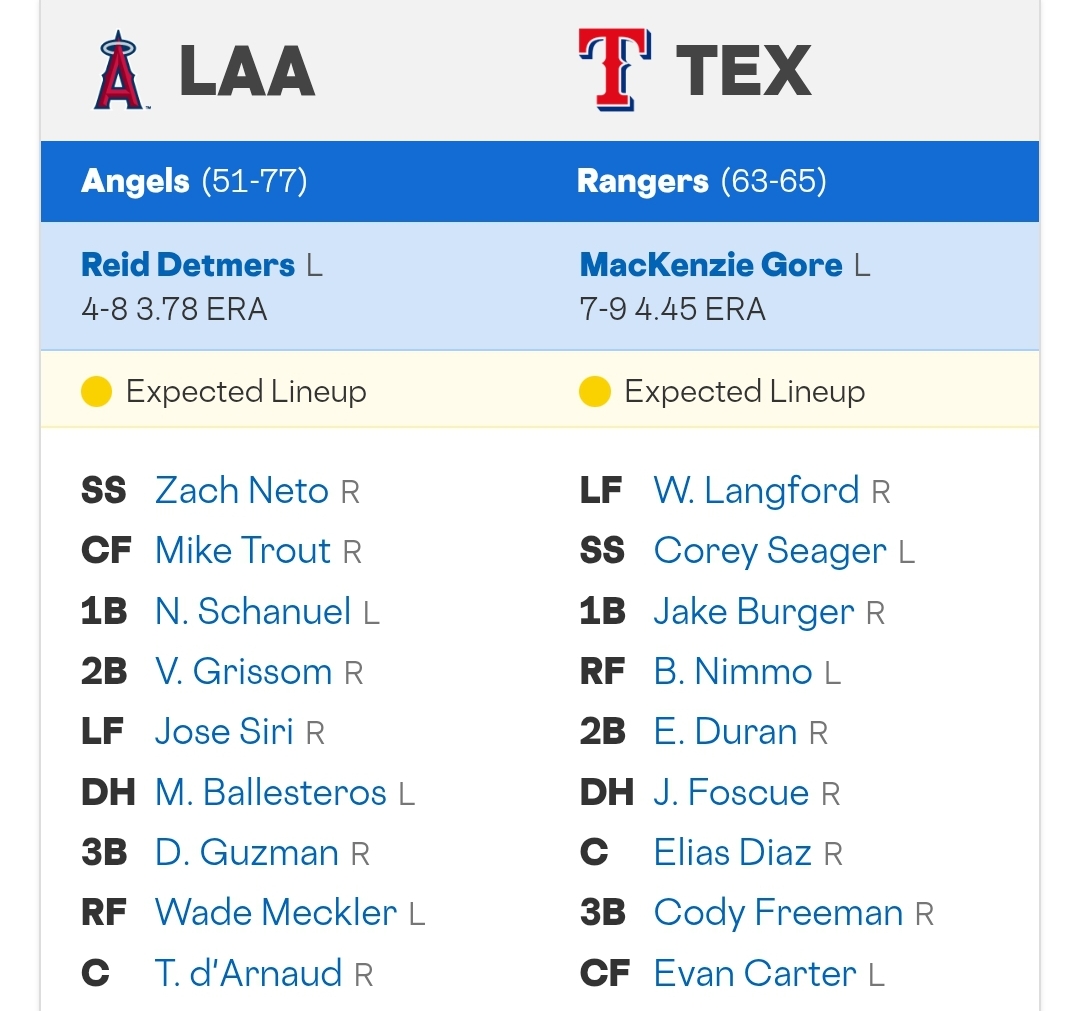Open Mike Trout player page
This screenshot has width=1080, height=1011.
point(243,551)
